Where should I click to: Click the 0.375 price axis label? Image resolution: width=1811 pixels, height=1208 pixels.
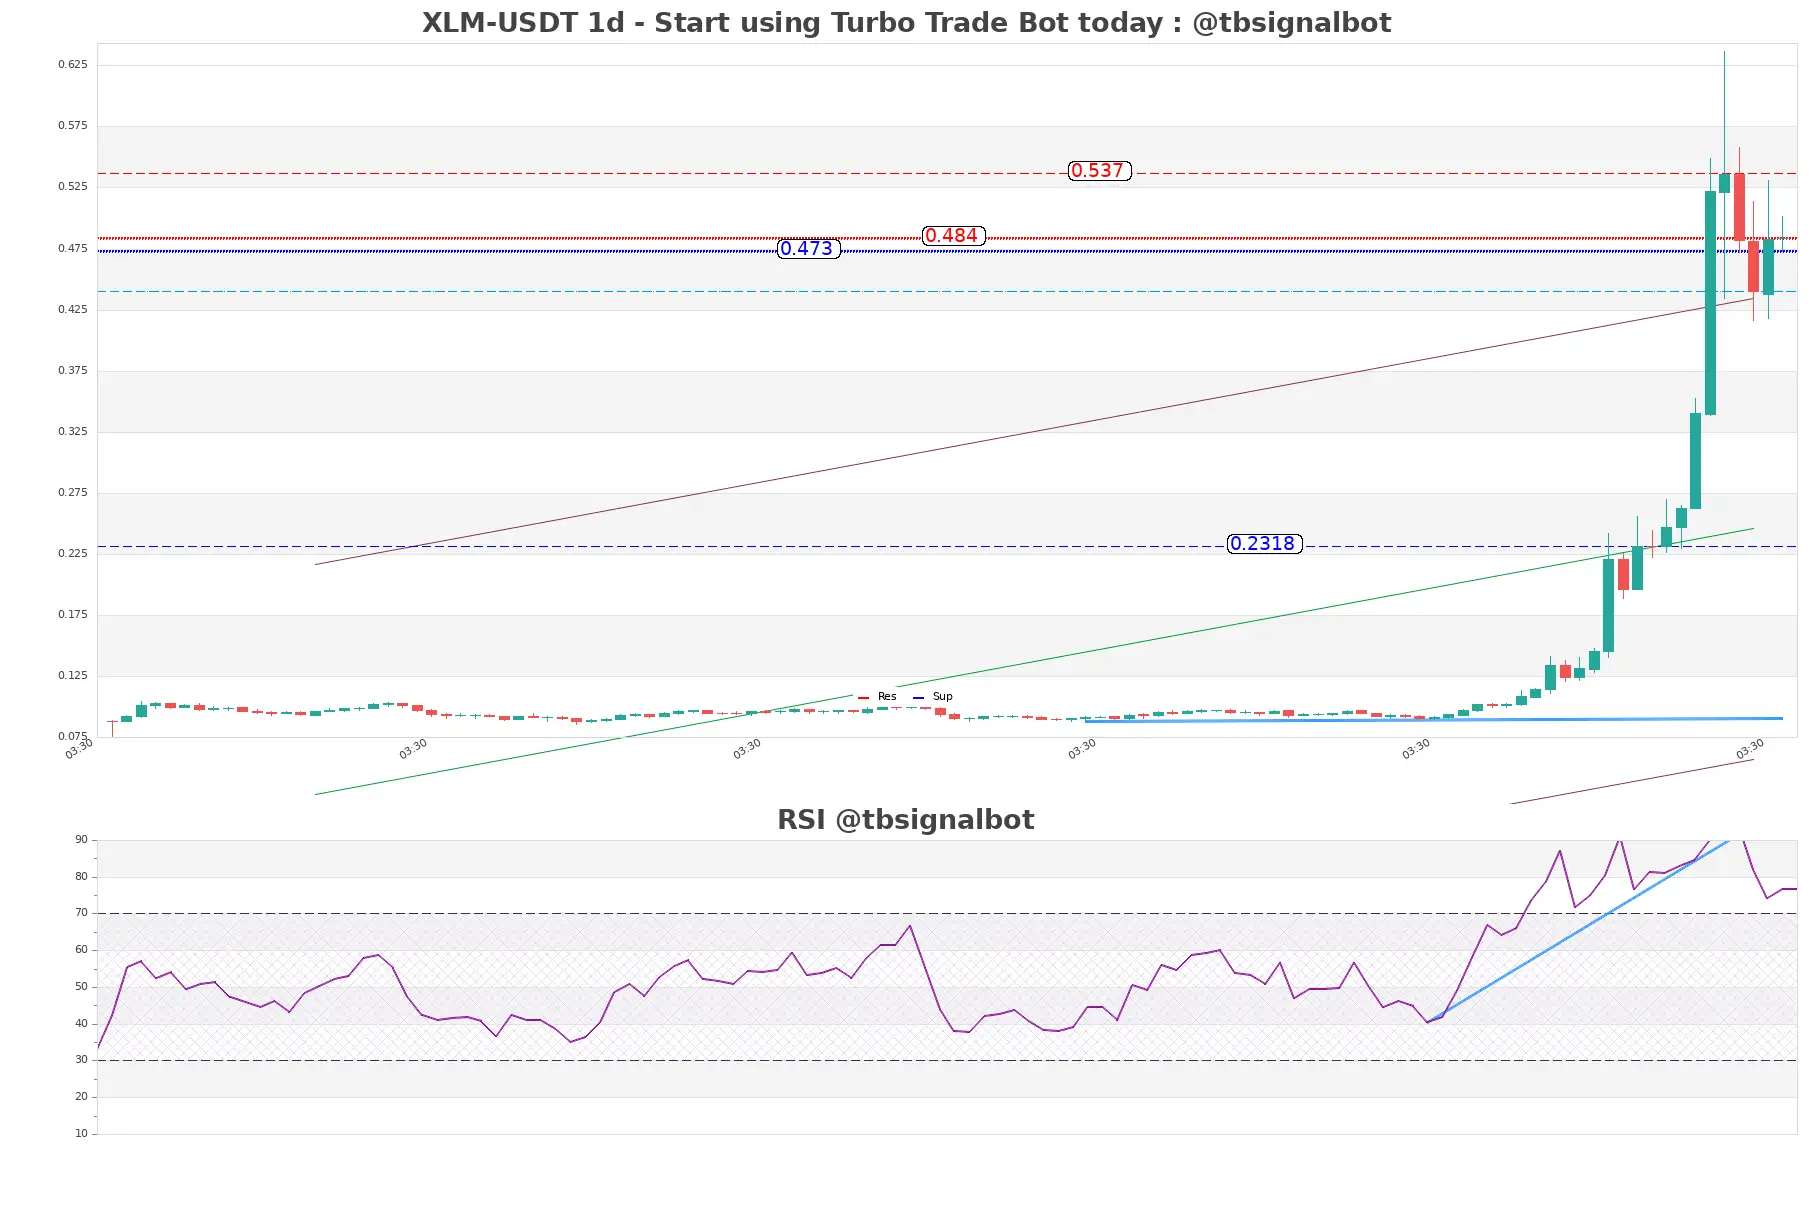(x=73, y=371)
